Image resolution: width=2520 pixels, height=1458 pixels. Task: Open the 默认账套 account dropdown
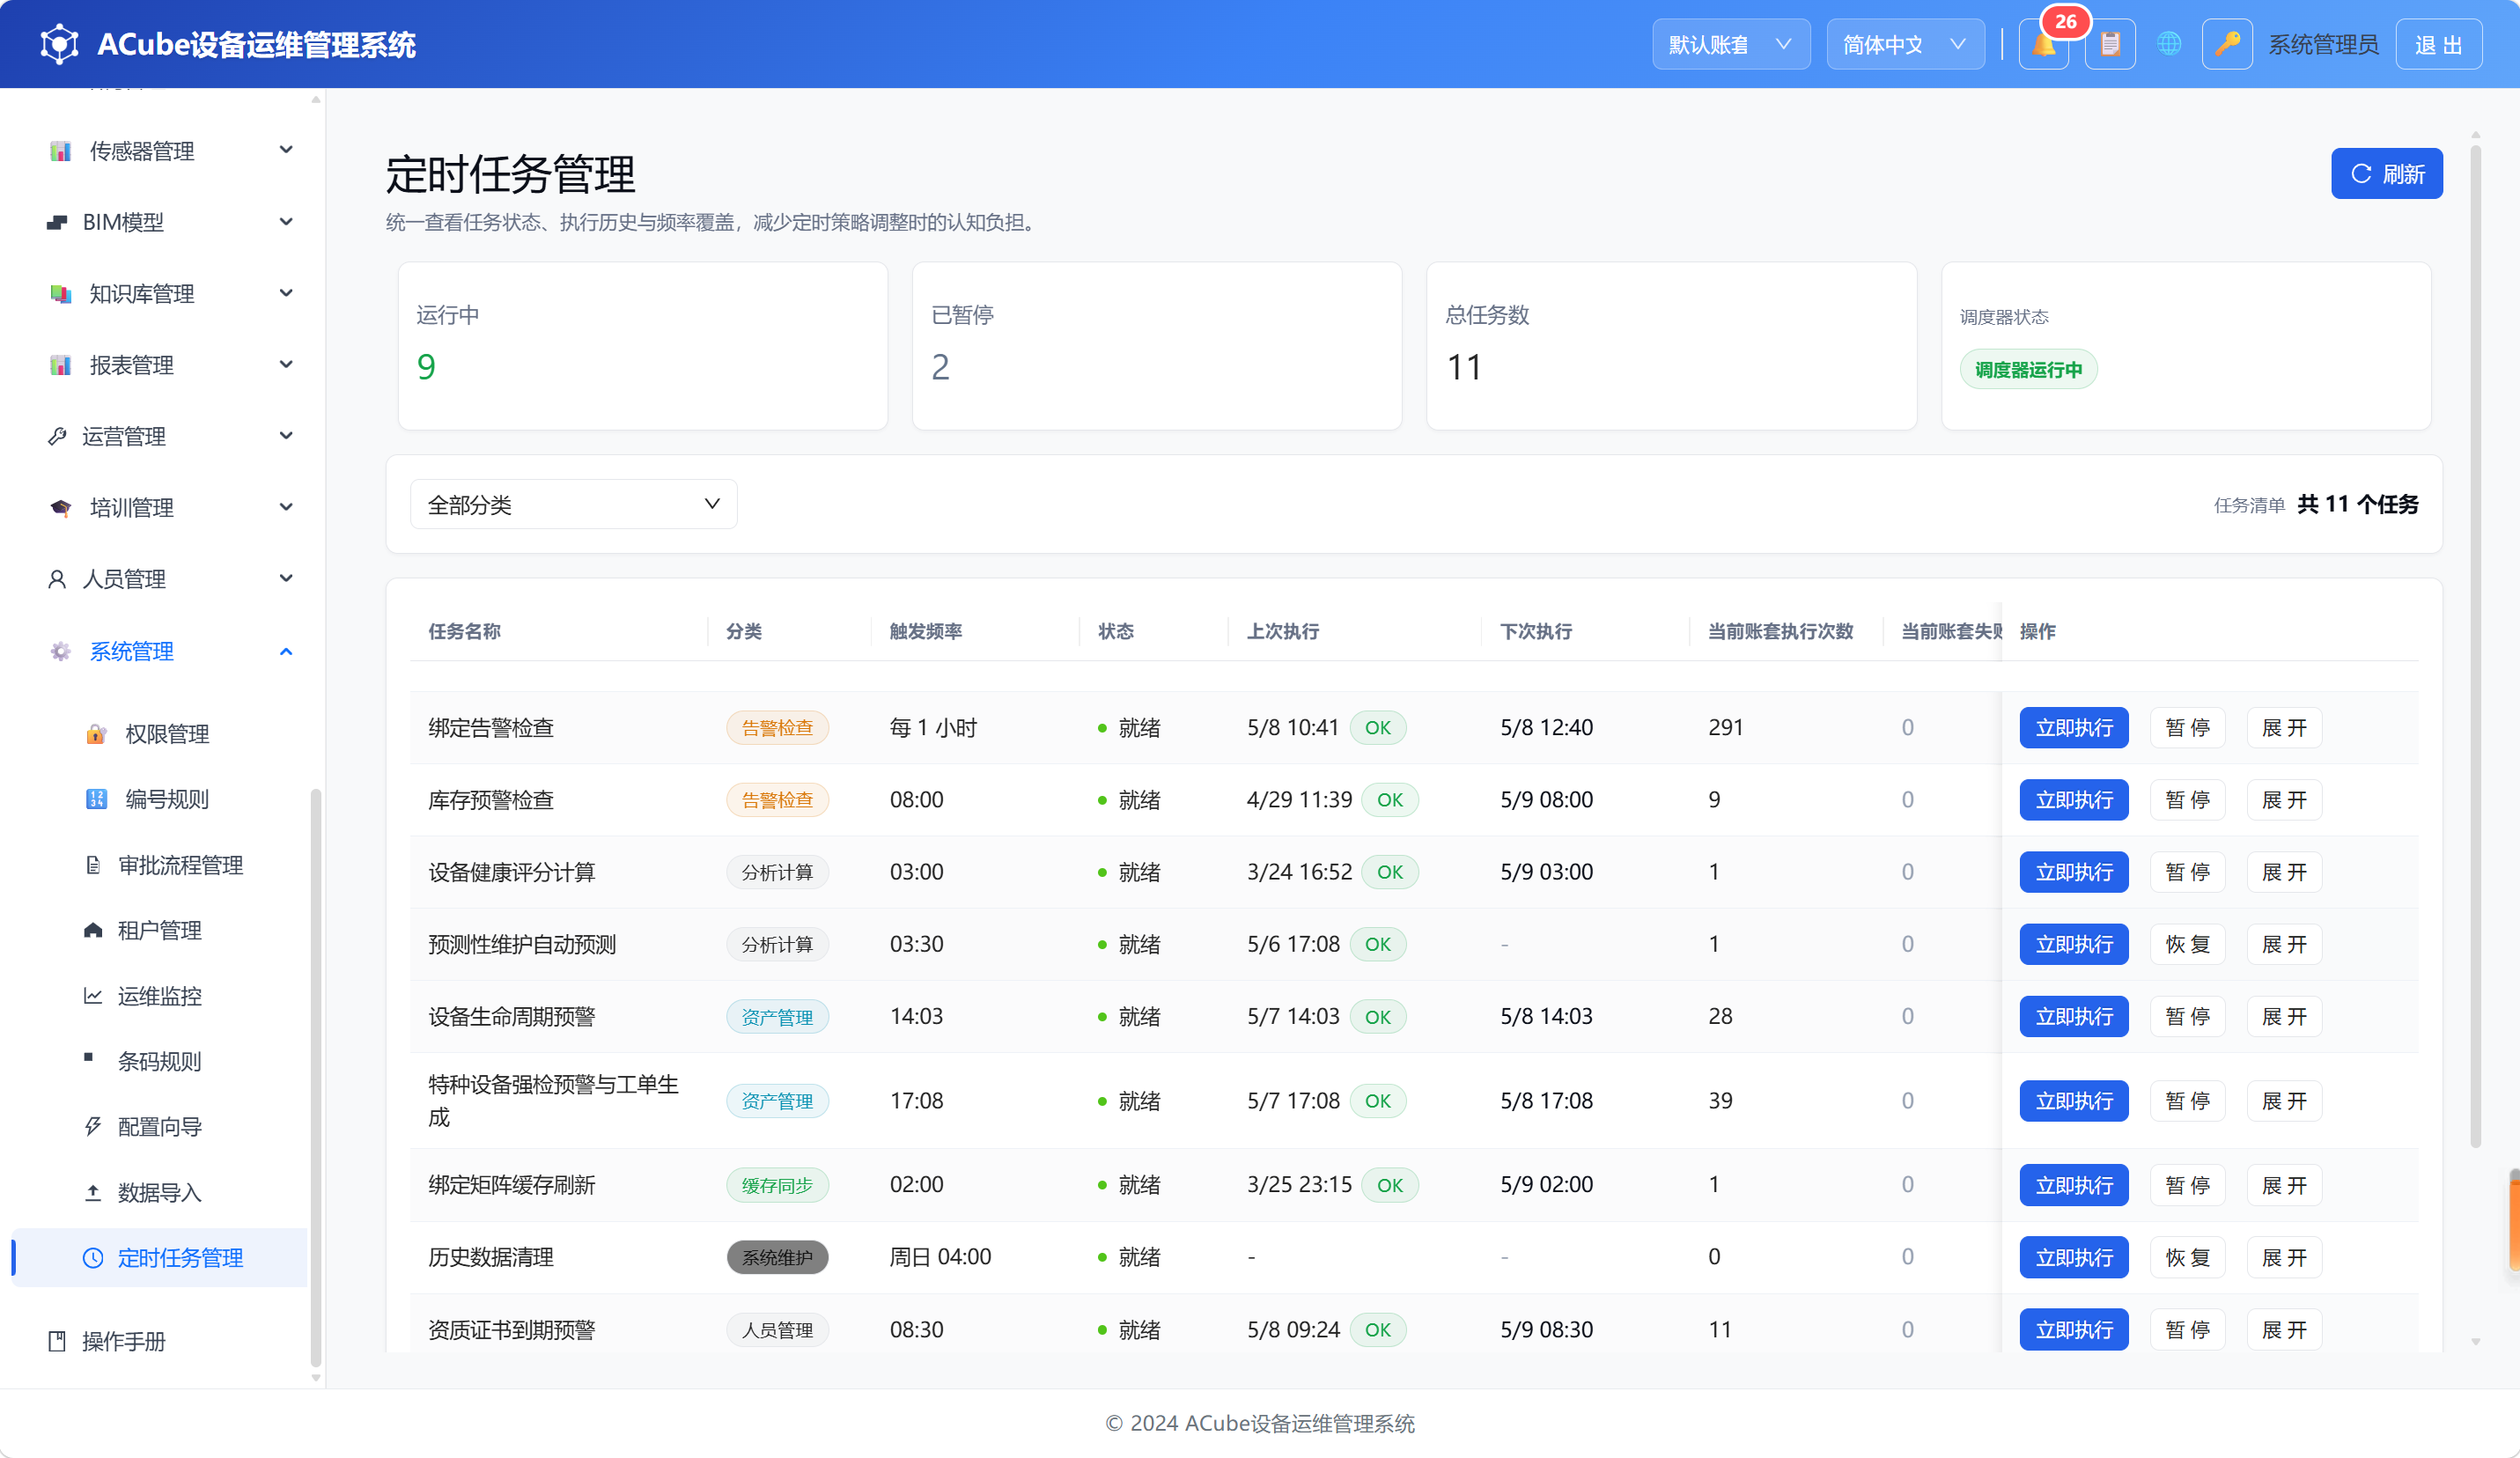point(1731,45)
